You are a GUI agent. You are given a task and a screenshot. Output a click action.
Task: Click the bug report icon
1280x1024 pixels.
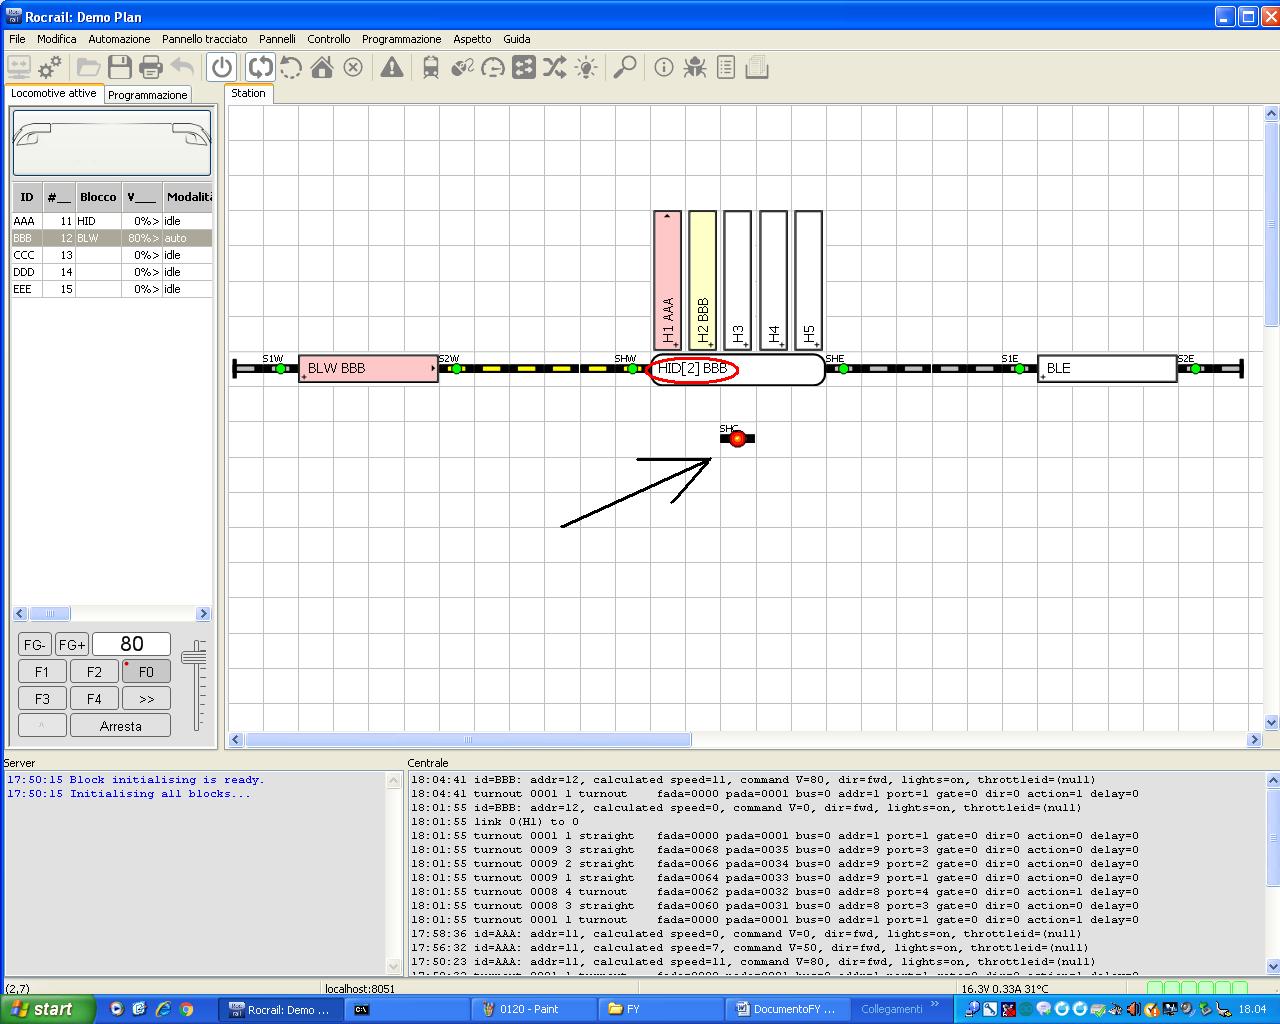pyautogui.click(x=695, y=67)
